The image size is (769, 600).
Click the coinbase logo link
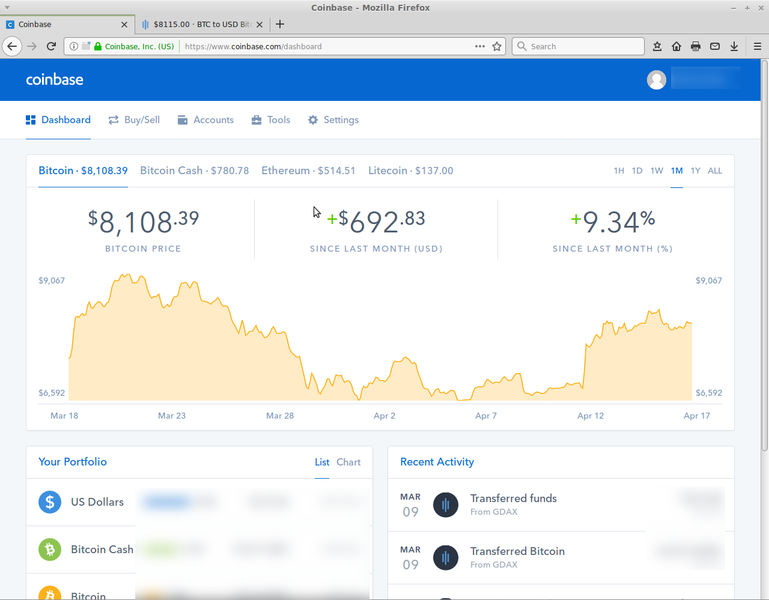pos(54,79)
